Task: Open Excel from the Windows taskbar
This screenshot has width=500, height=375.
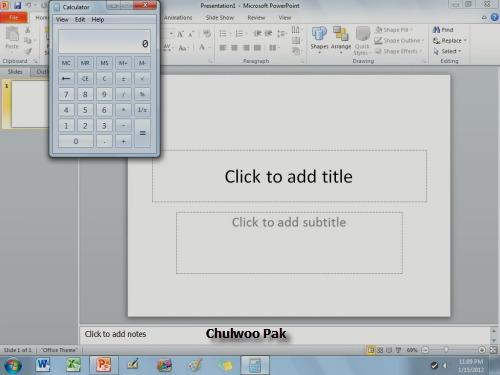Action: pos(73,365)
